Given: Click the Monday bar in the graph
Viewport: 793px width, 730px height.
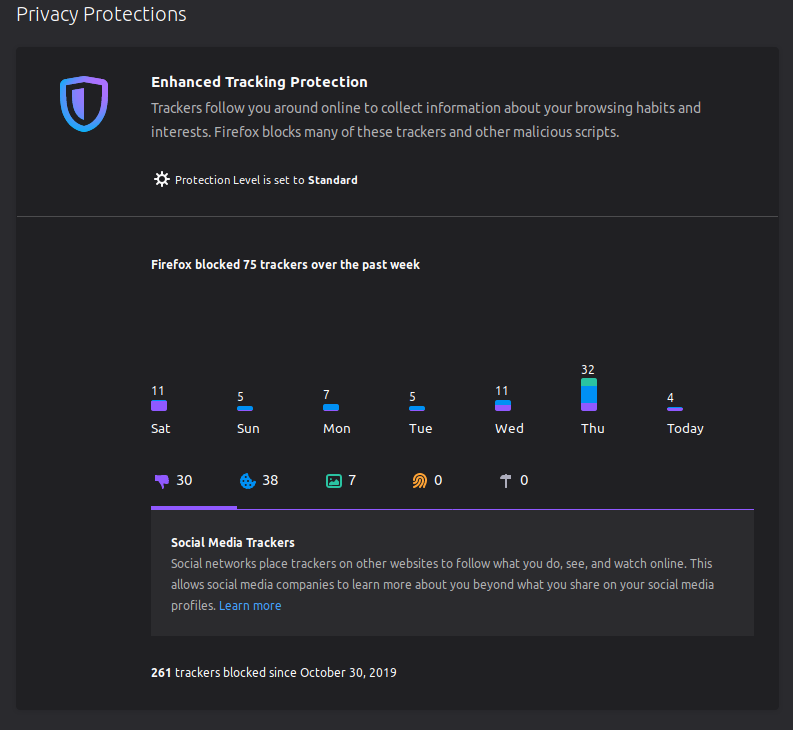Looking at the screenshot, I should 331,407.
